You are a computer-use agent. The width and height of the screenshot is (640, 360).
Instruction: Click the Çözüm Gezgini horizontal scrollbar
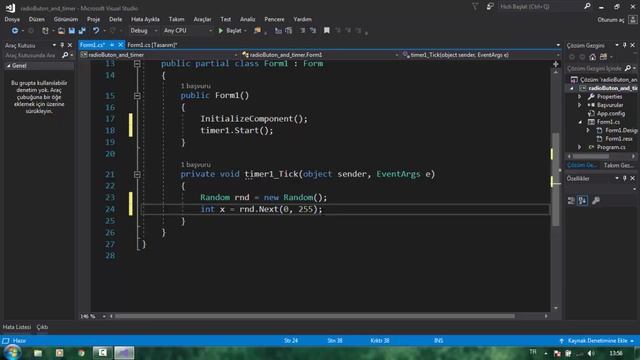pos(591,156)
